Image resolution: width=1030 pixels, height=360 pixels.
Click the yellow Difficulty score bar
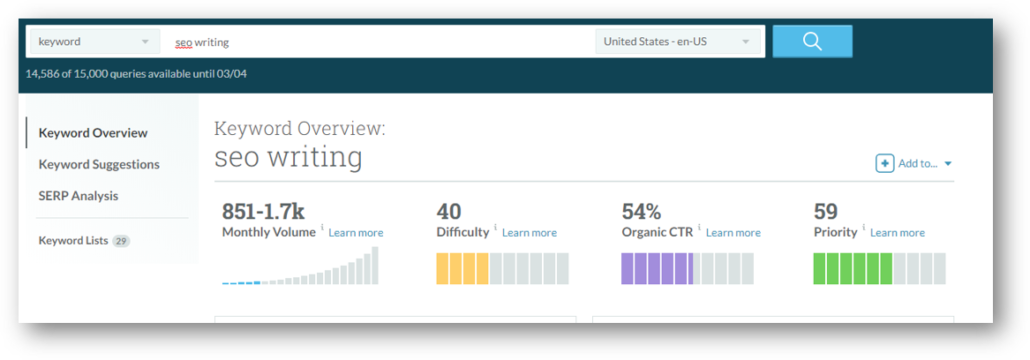503,269
